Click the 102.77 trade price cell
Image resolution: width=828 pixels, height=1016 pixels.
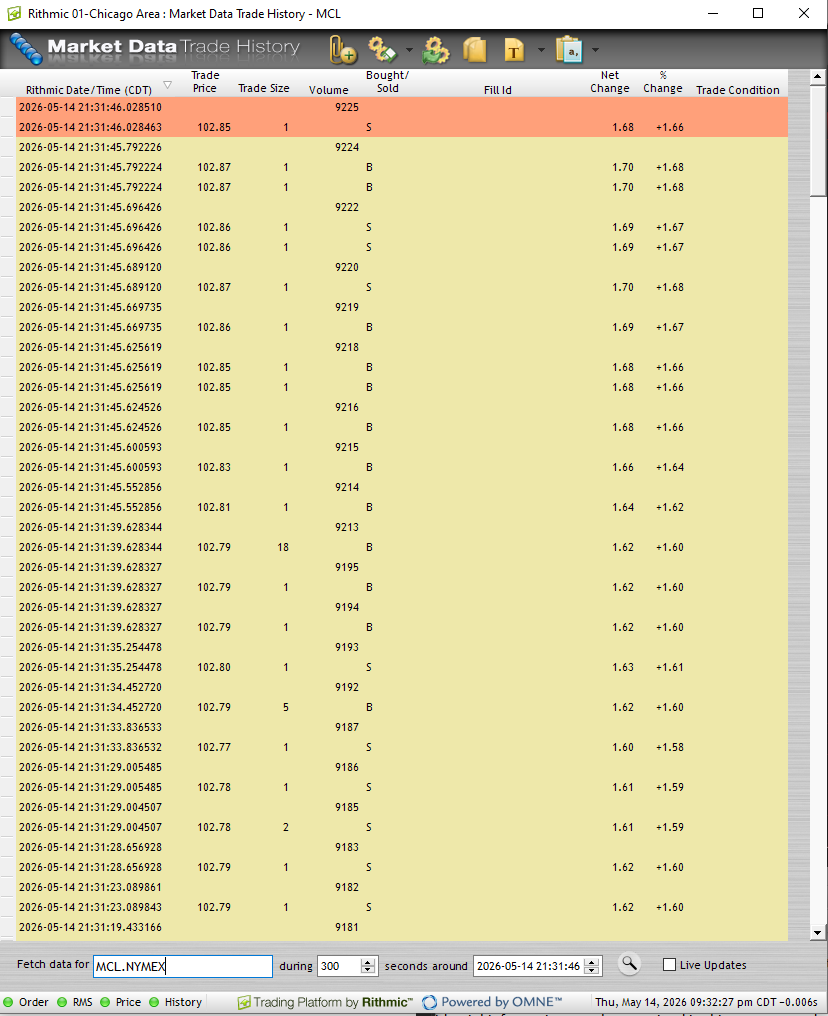(214, 747)
